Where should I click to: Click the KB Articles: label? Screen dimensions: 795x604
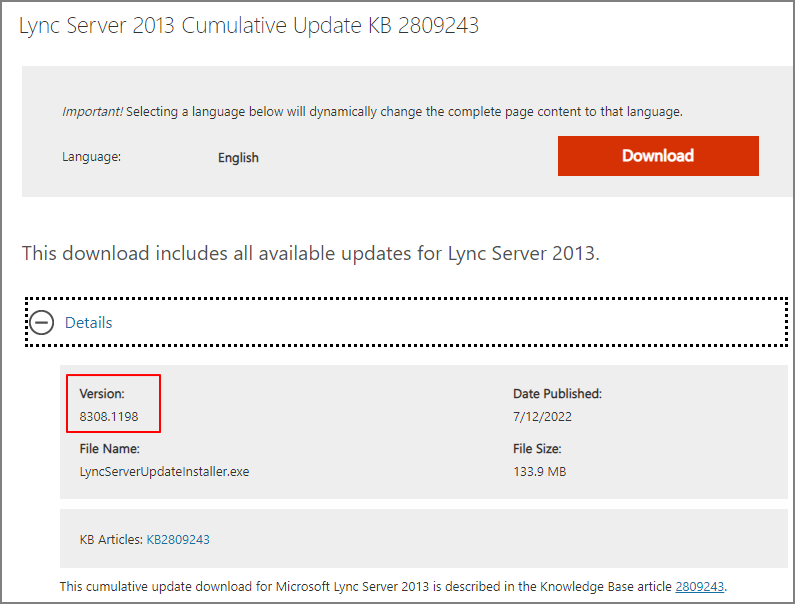[x=111, y=540]
